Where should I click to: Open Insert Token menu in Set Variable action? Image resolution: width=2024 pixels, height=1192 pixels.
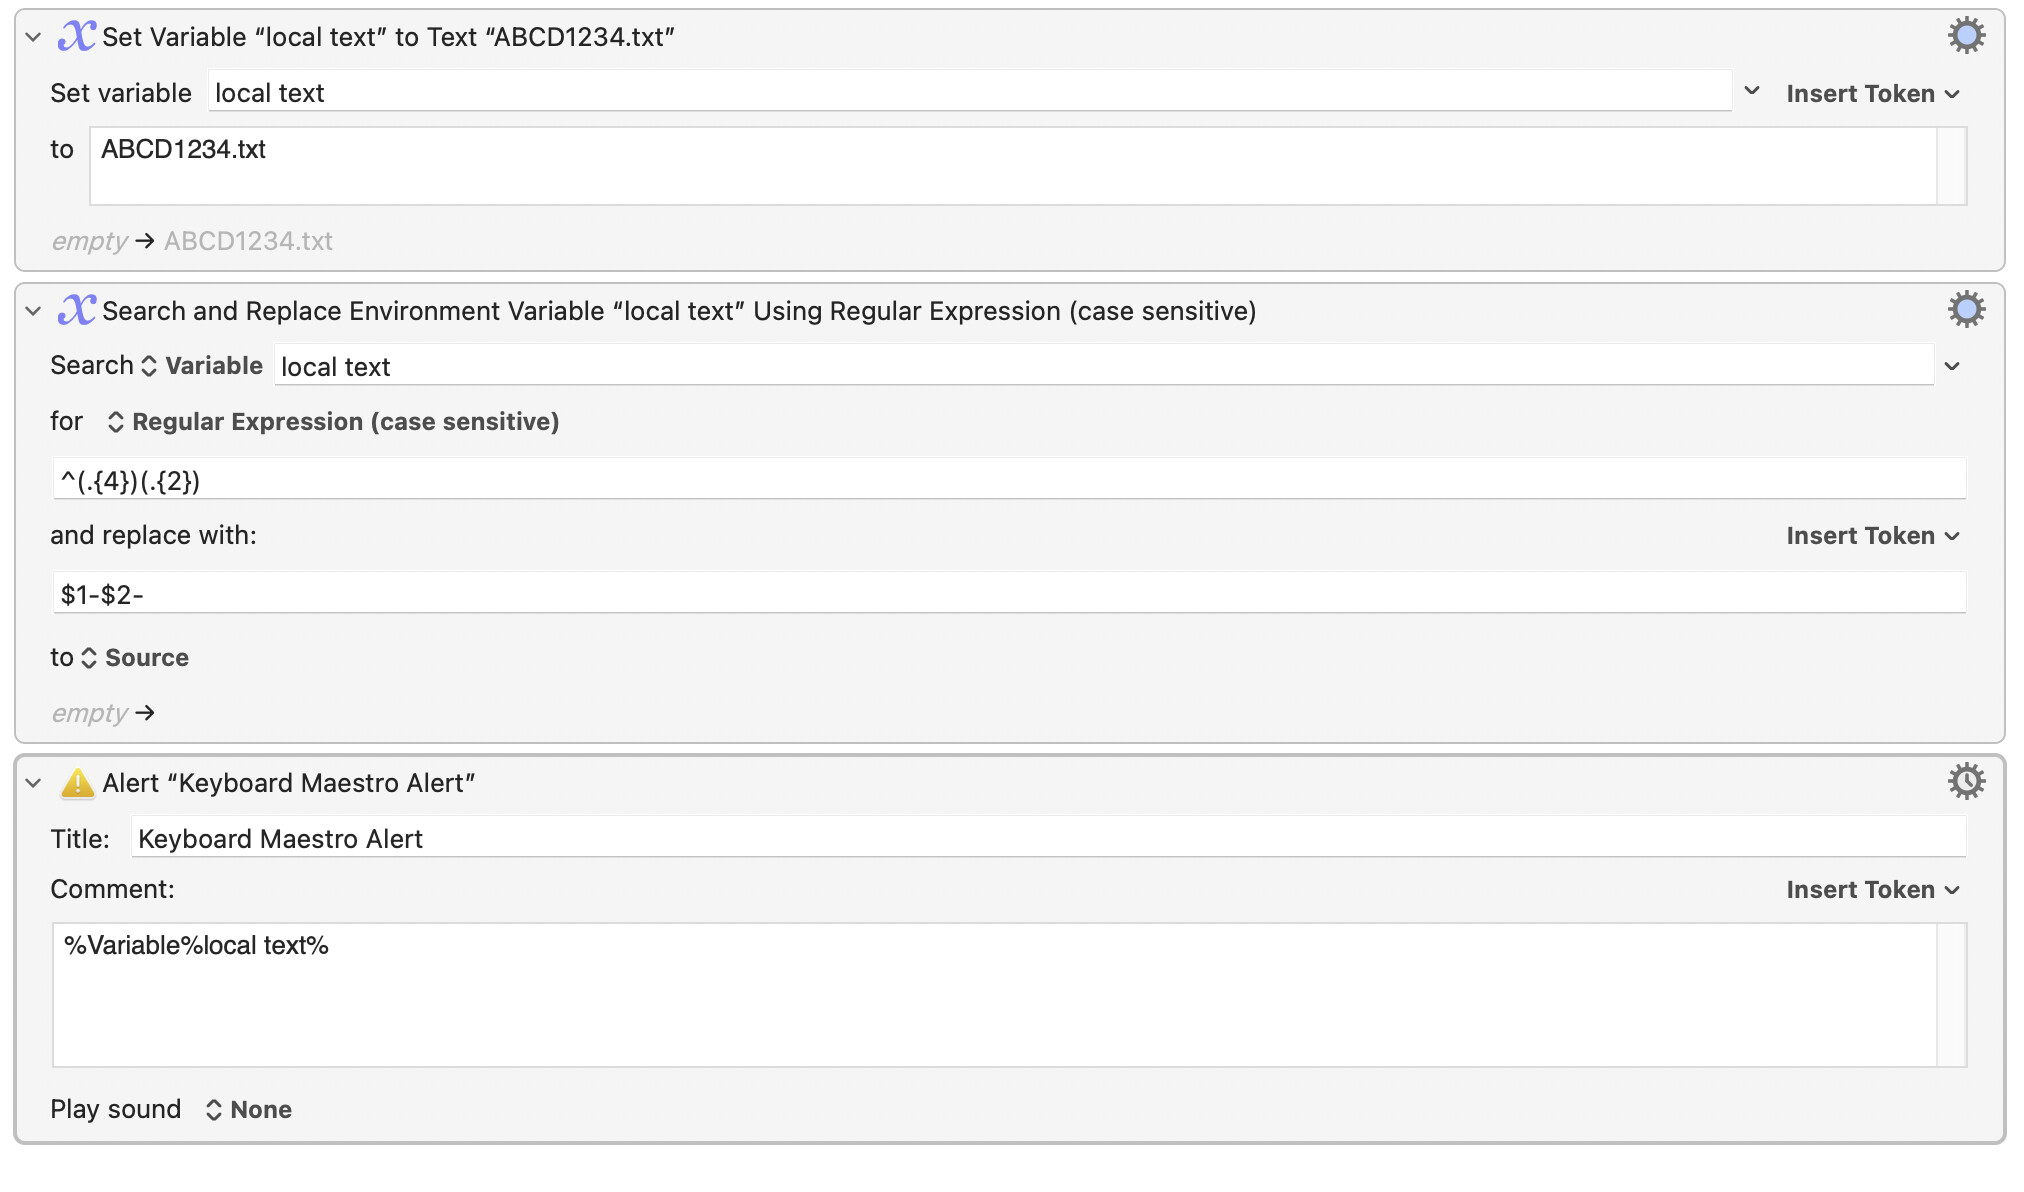click(x=1872, y=94)
